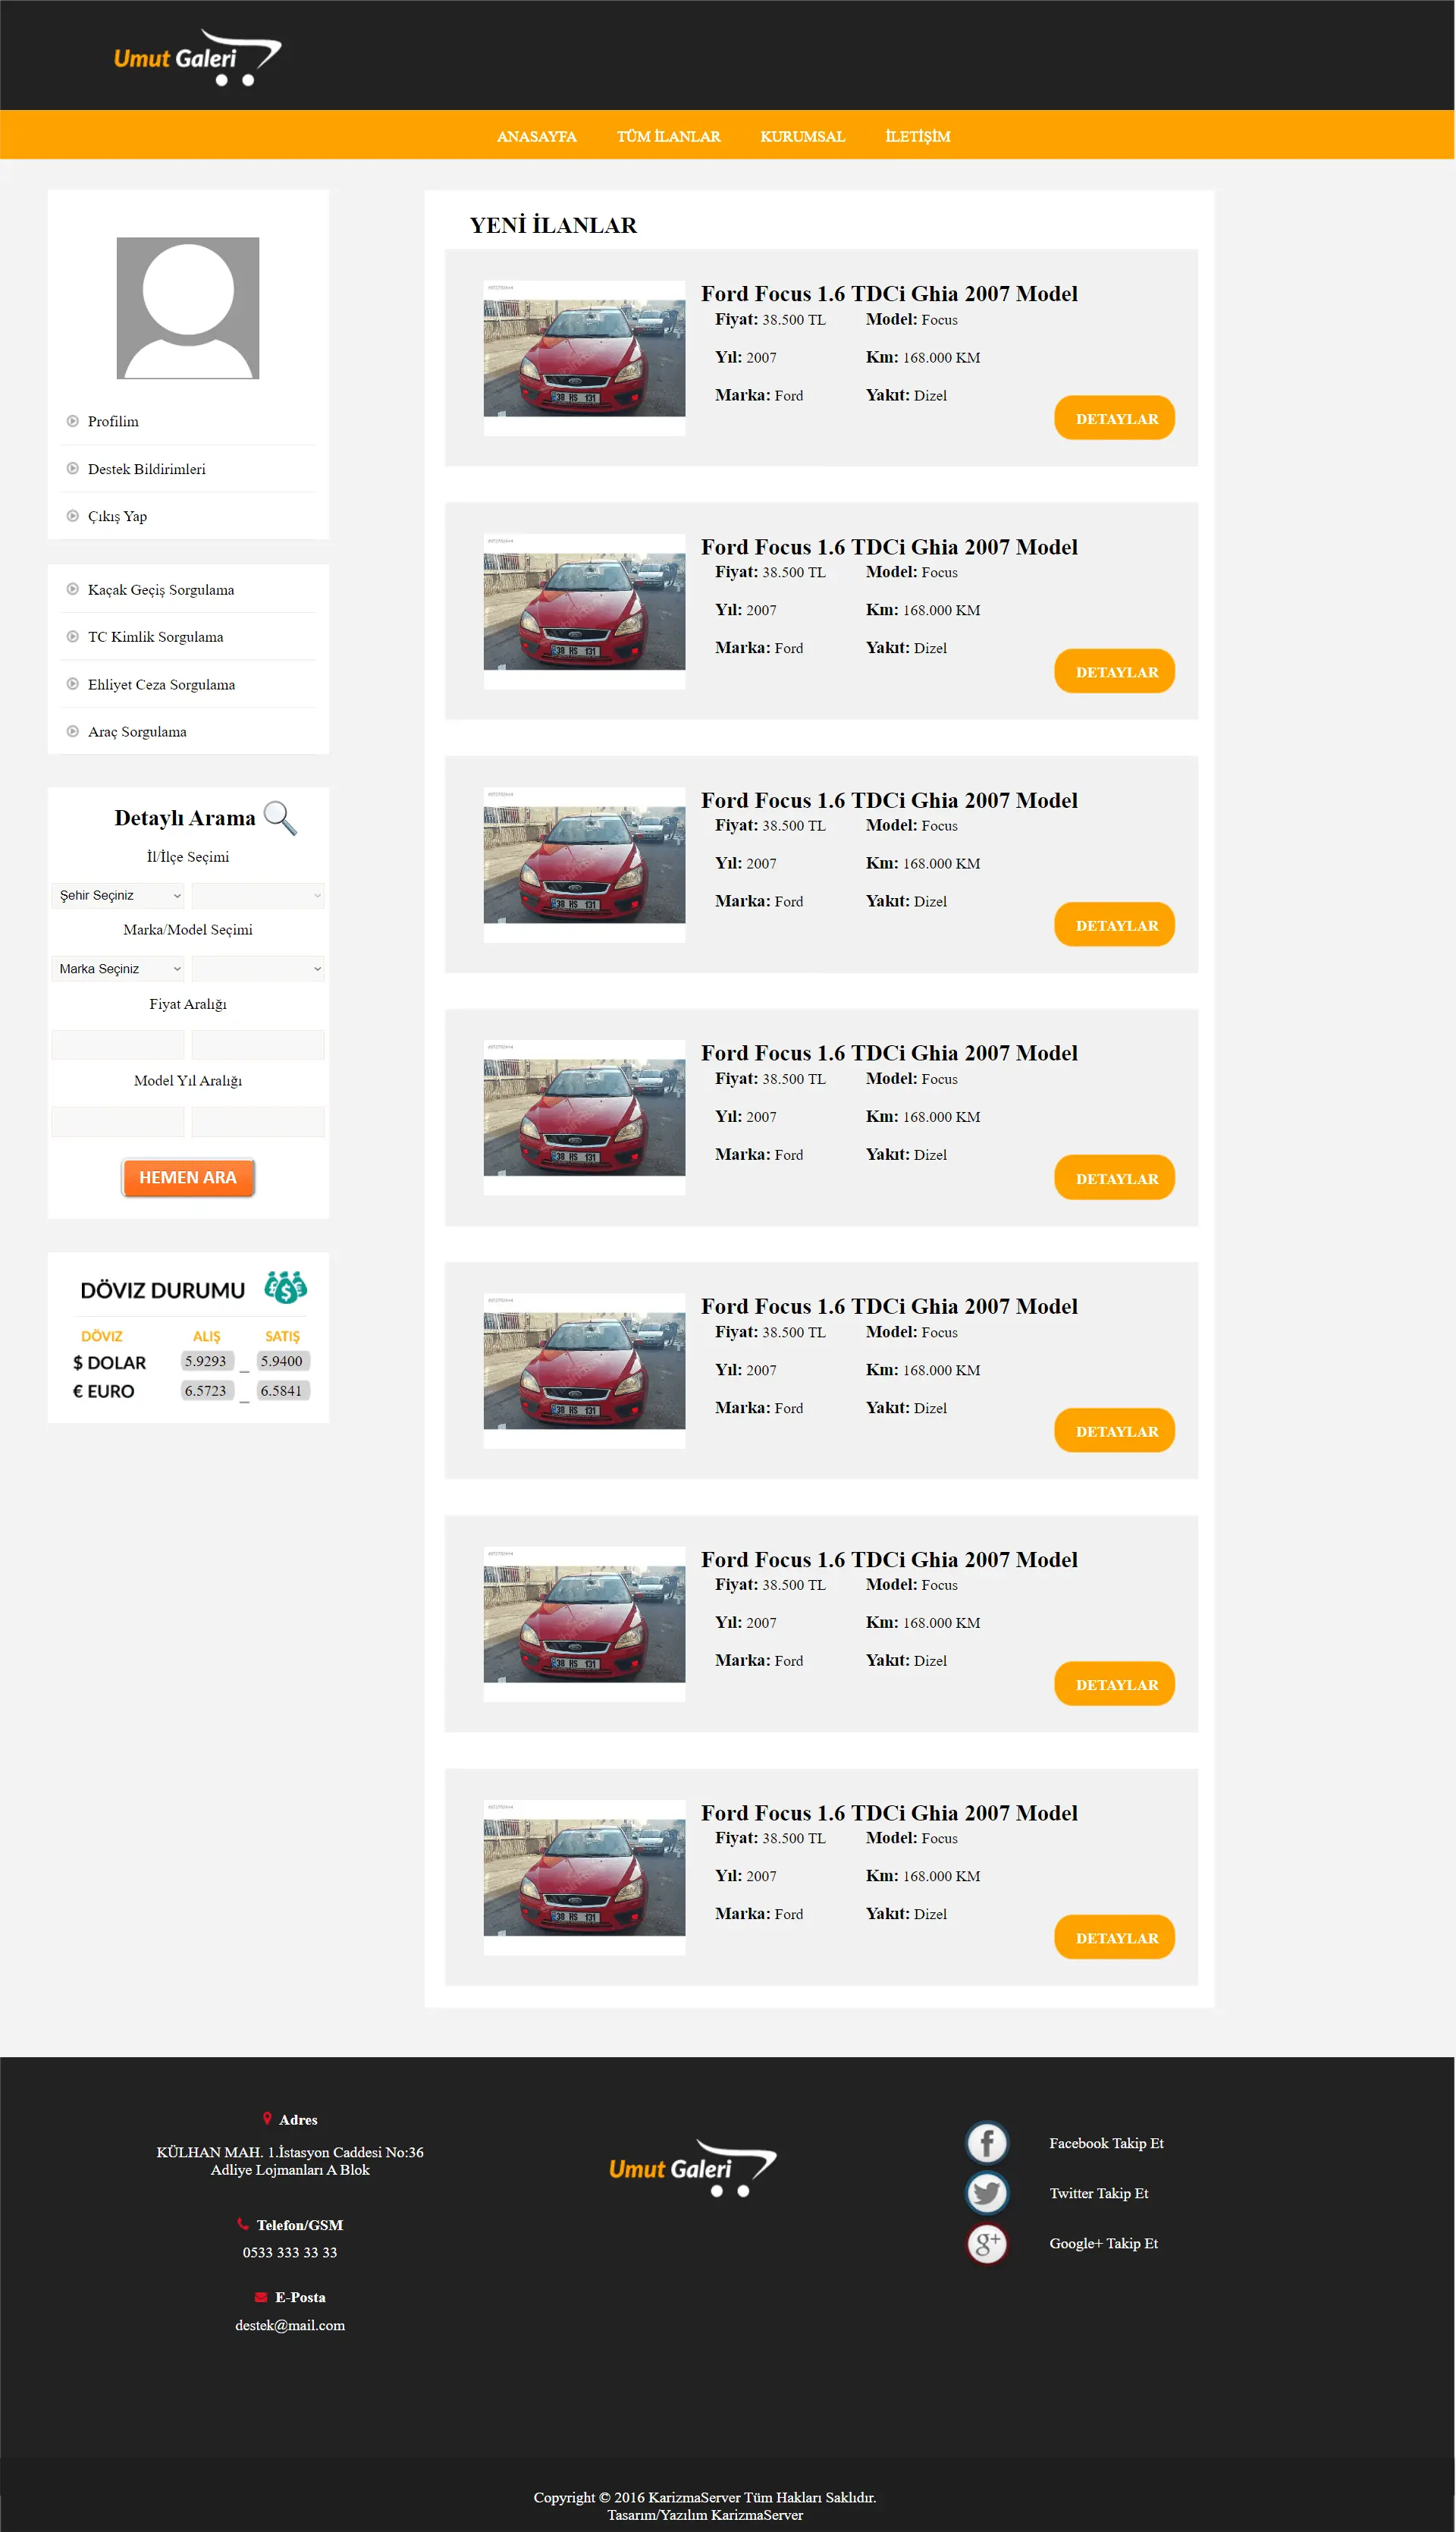Click the Umut Galeri header logo
The image size is (1456, 2532).
point(197,58)
